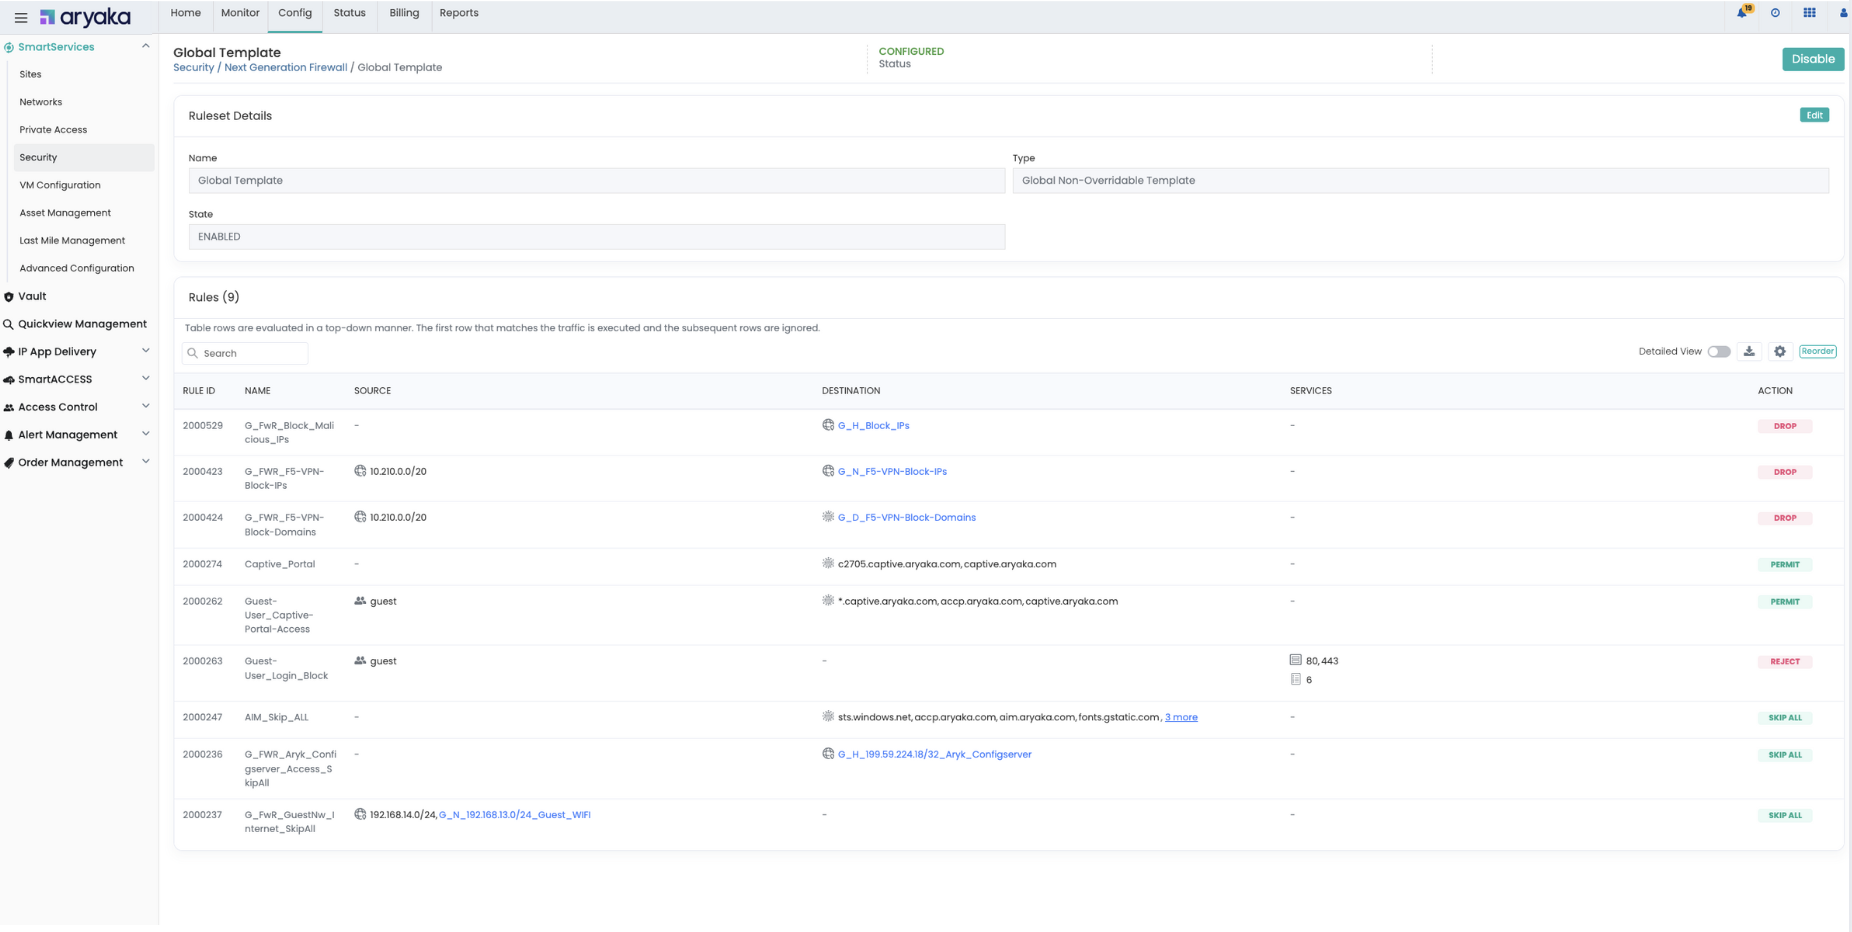Click the Reorder button
The height and width of the screenshot is (932, 1852).
1817,351
